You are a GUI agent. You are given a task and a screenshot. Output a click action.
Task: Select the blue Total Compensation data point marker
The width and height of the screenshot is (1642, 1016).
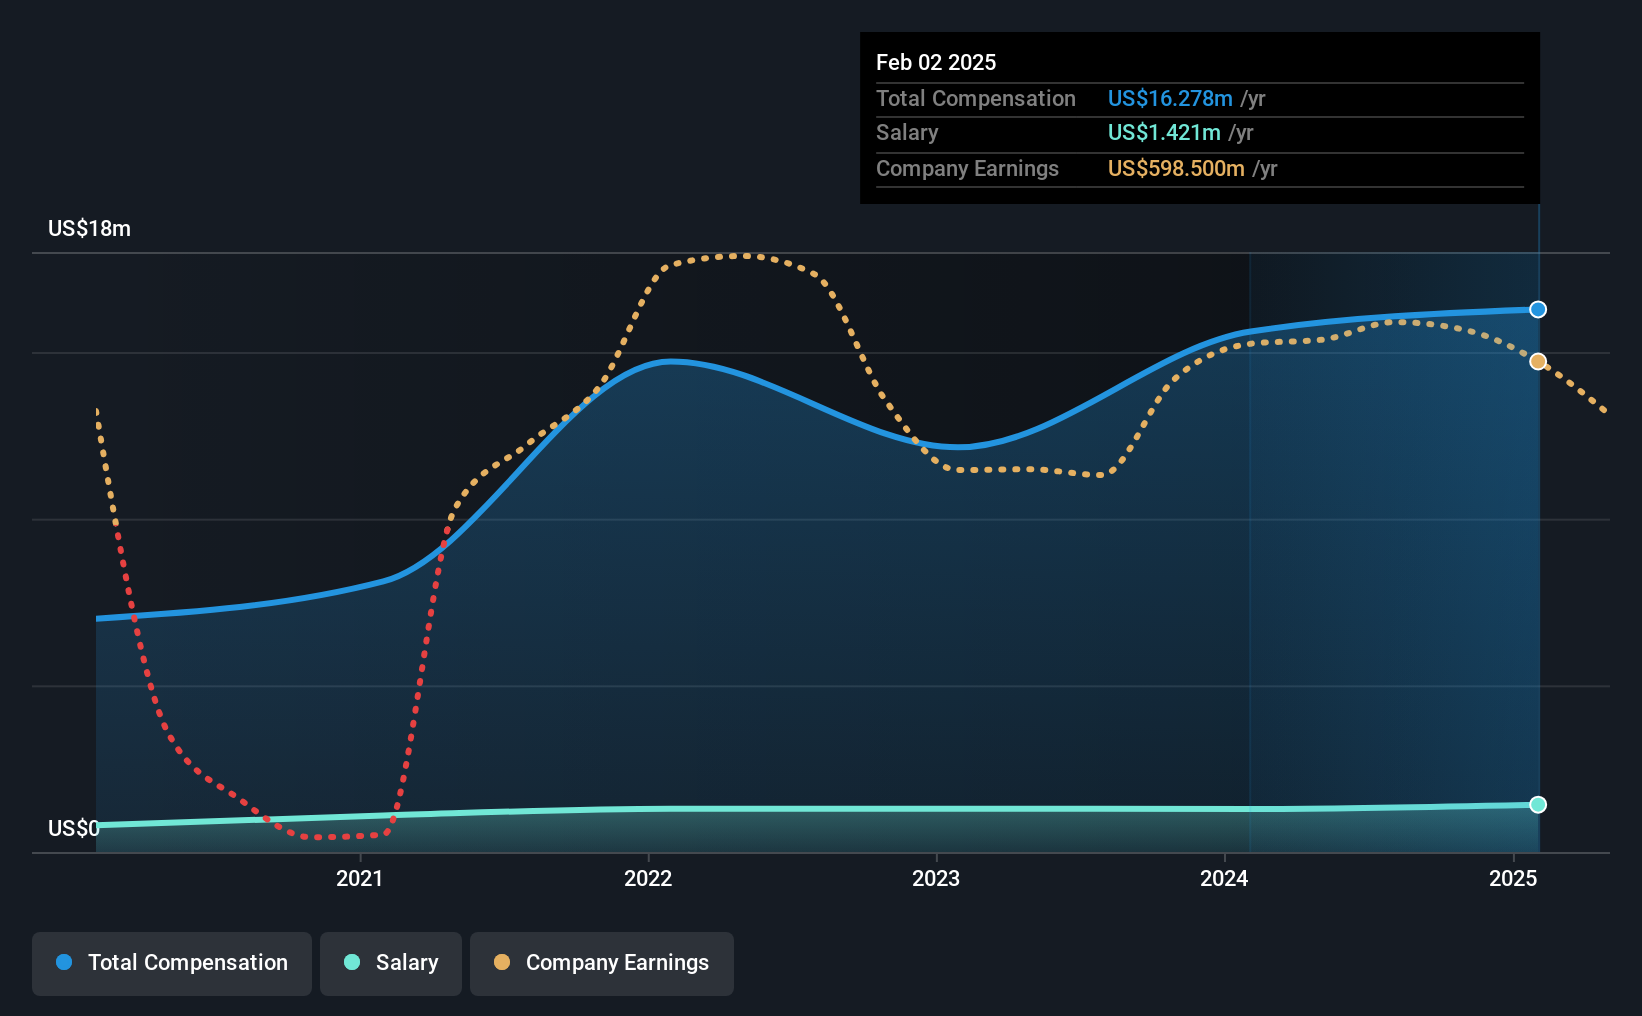coord(1538,310)
